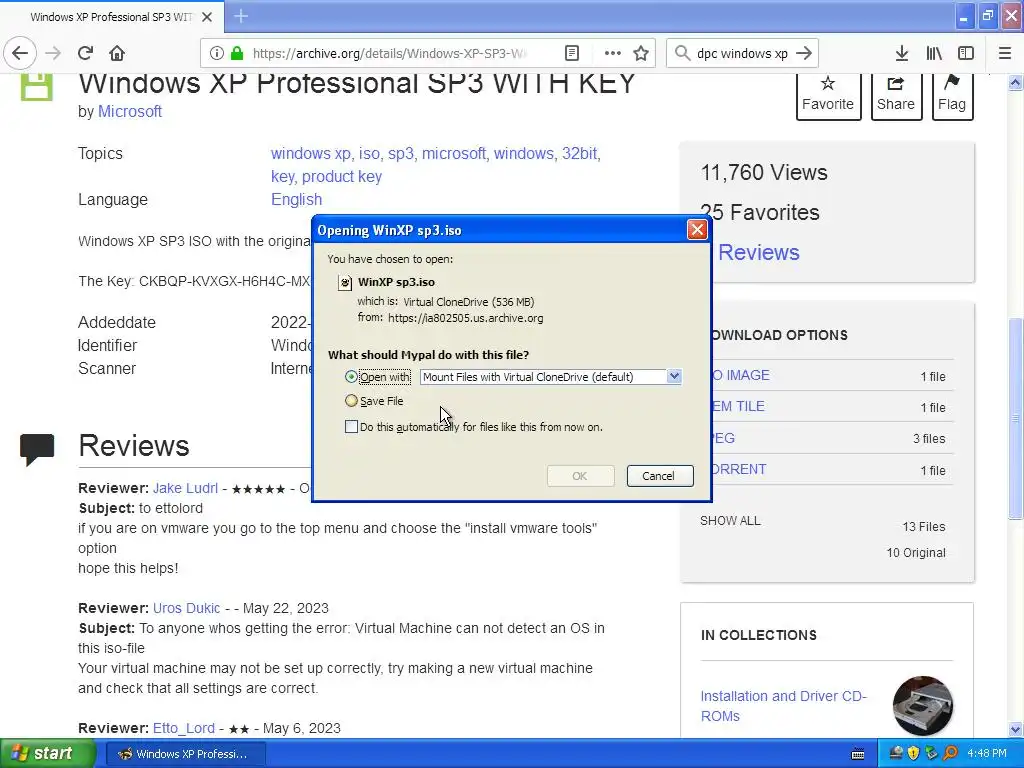View the green secure connection padlock
The height and width of the screenshot is (768, 1024).
pyautogui.click(x=236, y=53)
